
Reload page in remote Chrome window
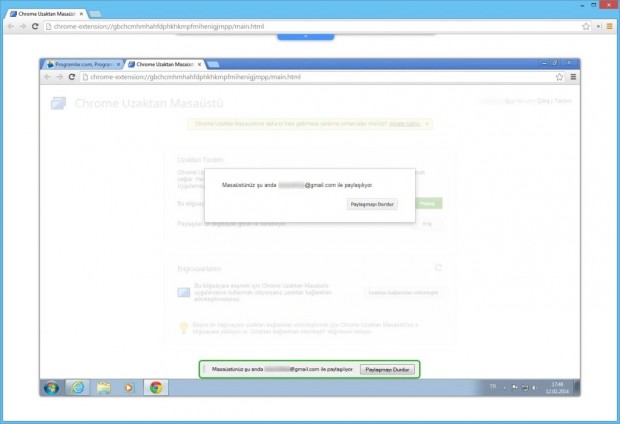point(72,77)
